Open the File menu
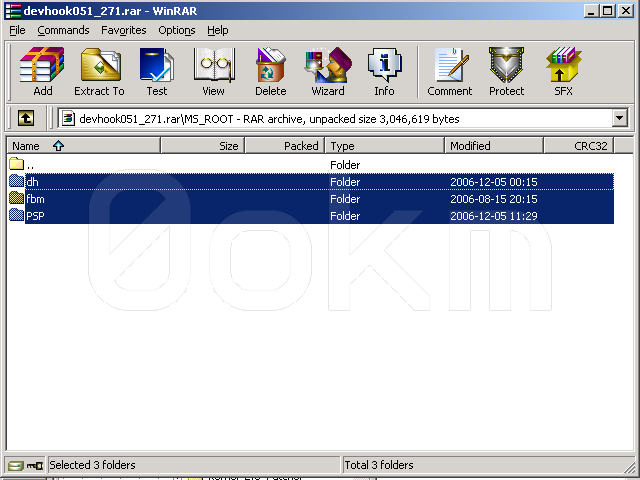 pos(17,30)
